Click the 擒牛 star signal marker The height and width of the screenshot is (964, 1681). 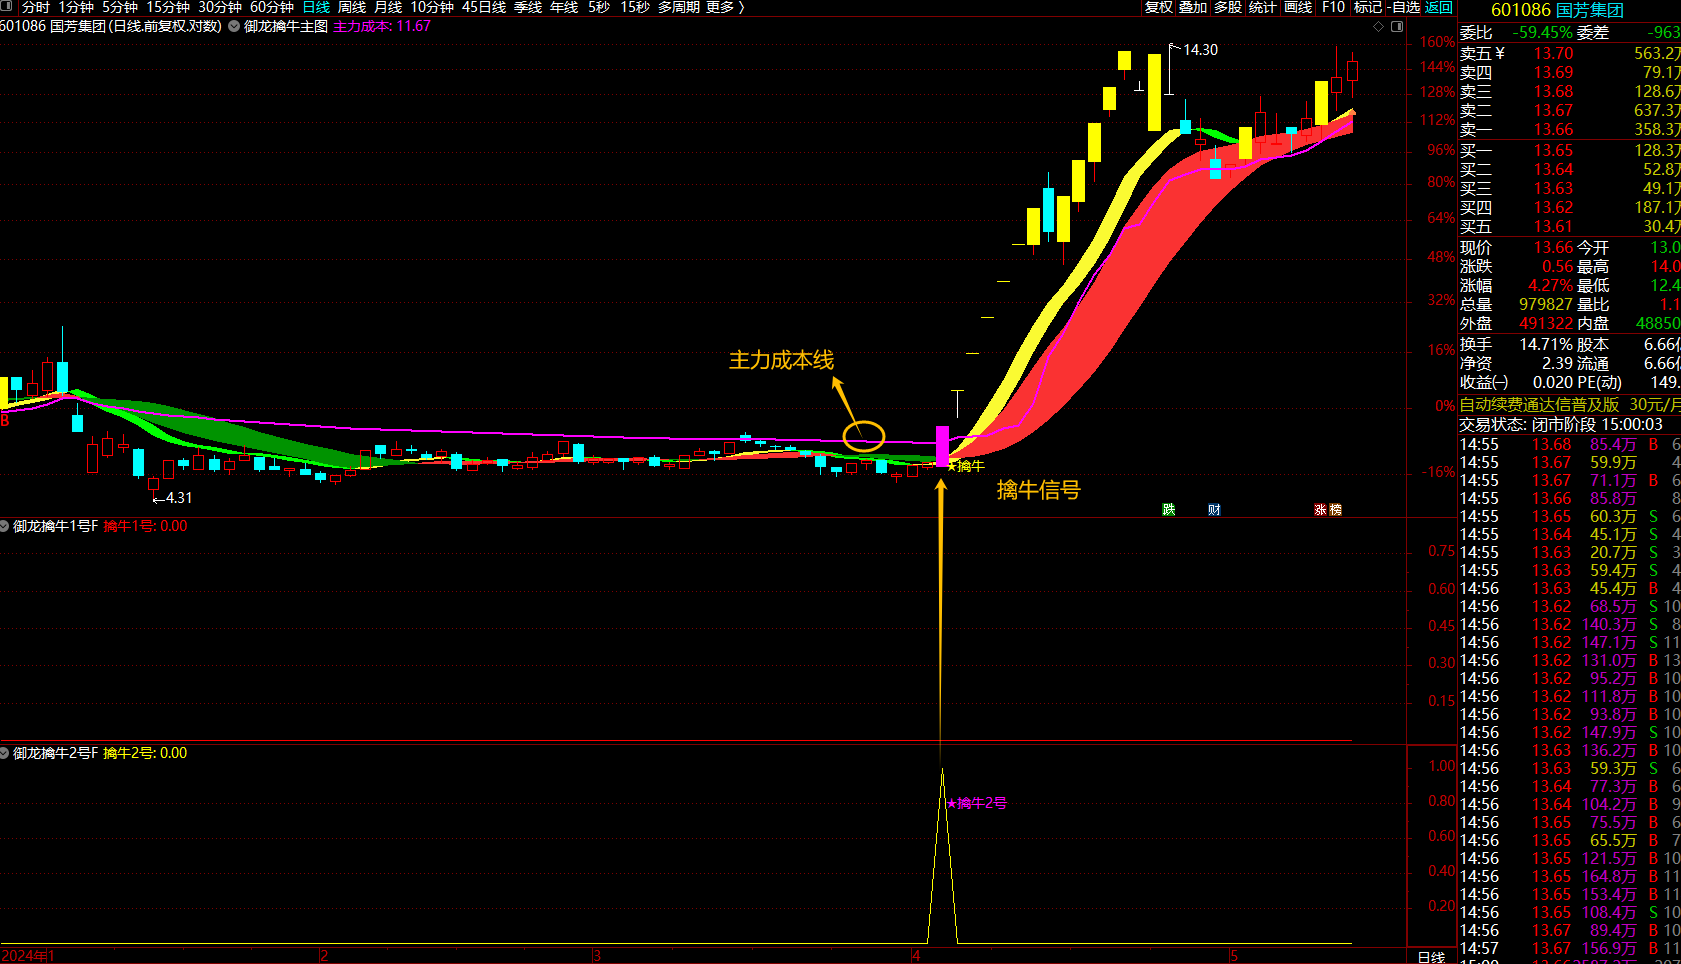click(965, 466)
